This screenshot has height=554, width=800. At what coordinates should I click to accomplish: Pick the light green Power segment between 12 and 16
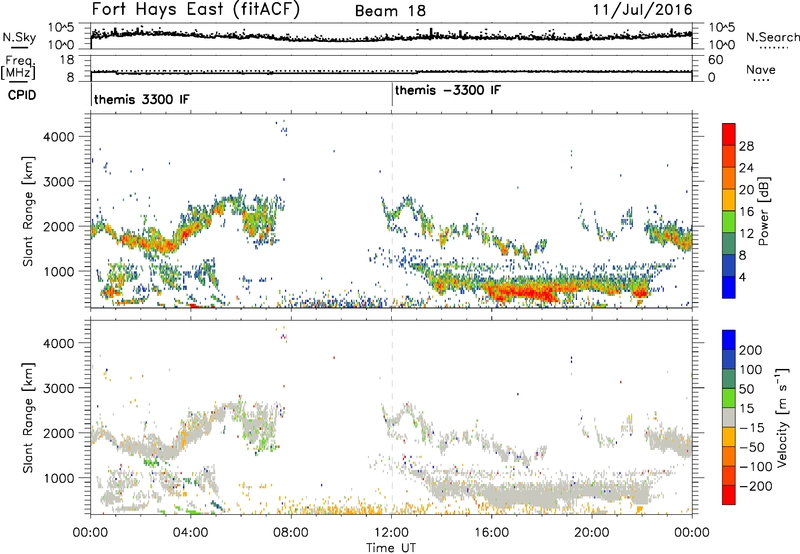click(x=729, y=221)
